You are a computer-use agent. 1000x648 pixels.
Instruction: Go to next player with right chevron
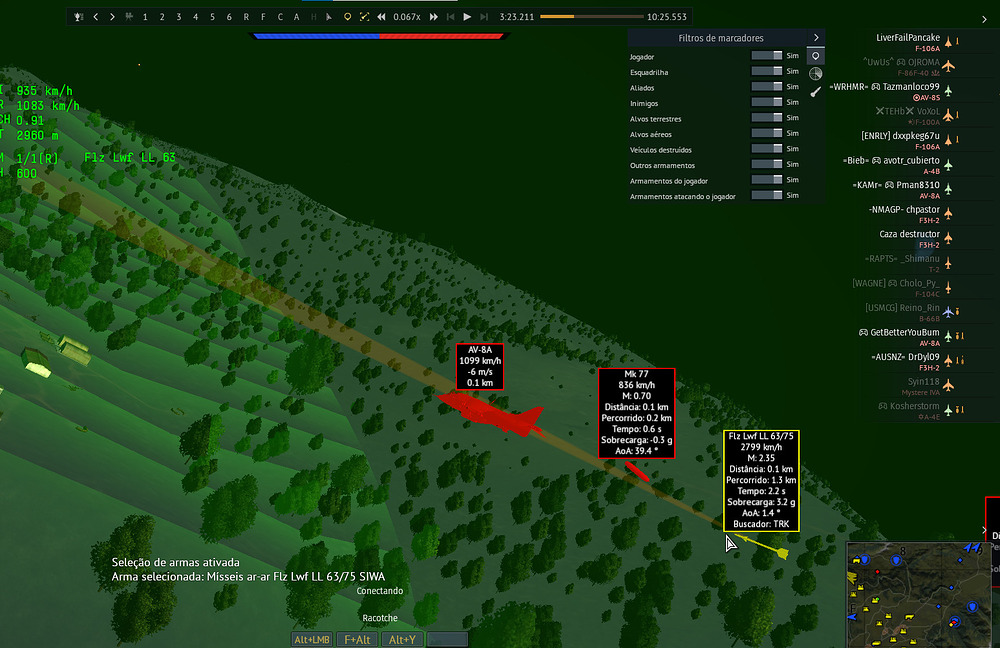tap(112, 17)
